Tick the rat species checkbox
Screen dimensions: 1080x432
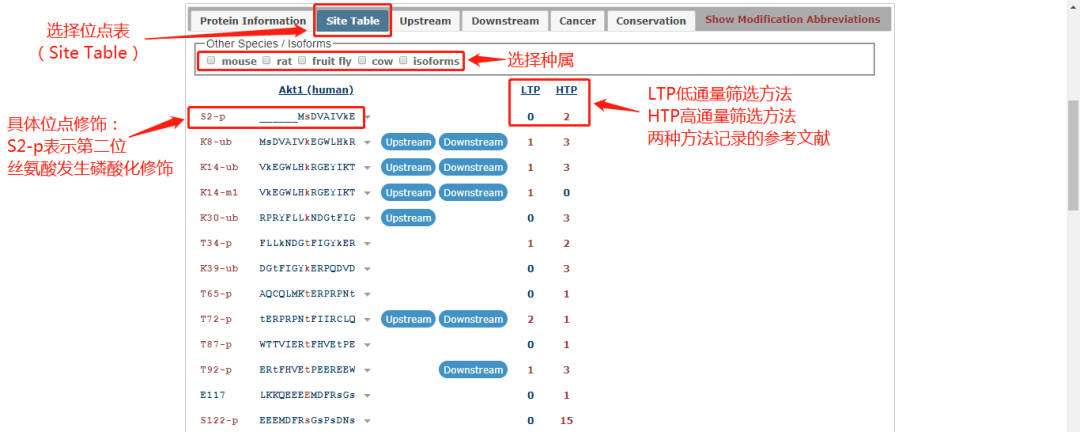(x=267, y=60)
